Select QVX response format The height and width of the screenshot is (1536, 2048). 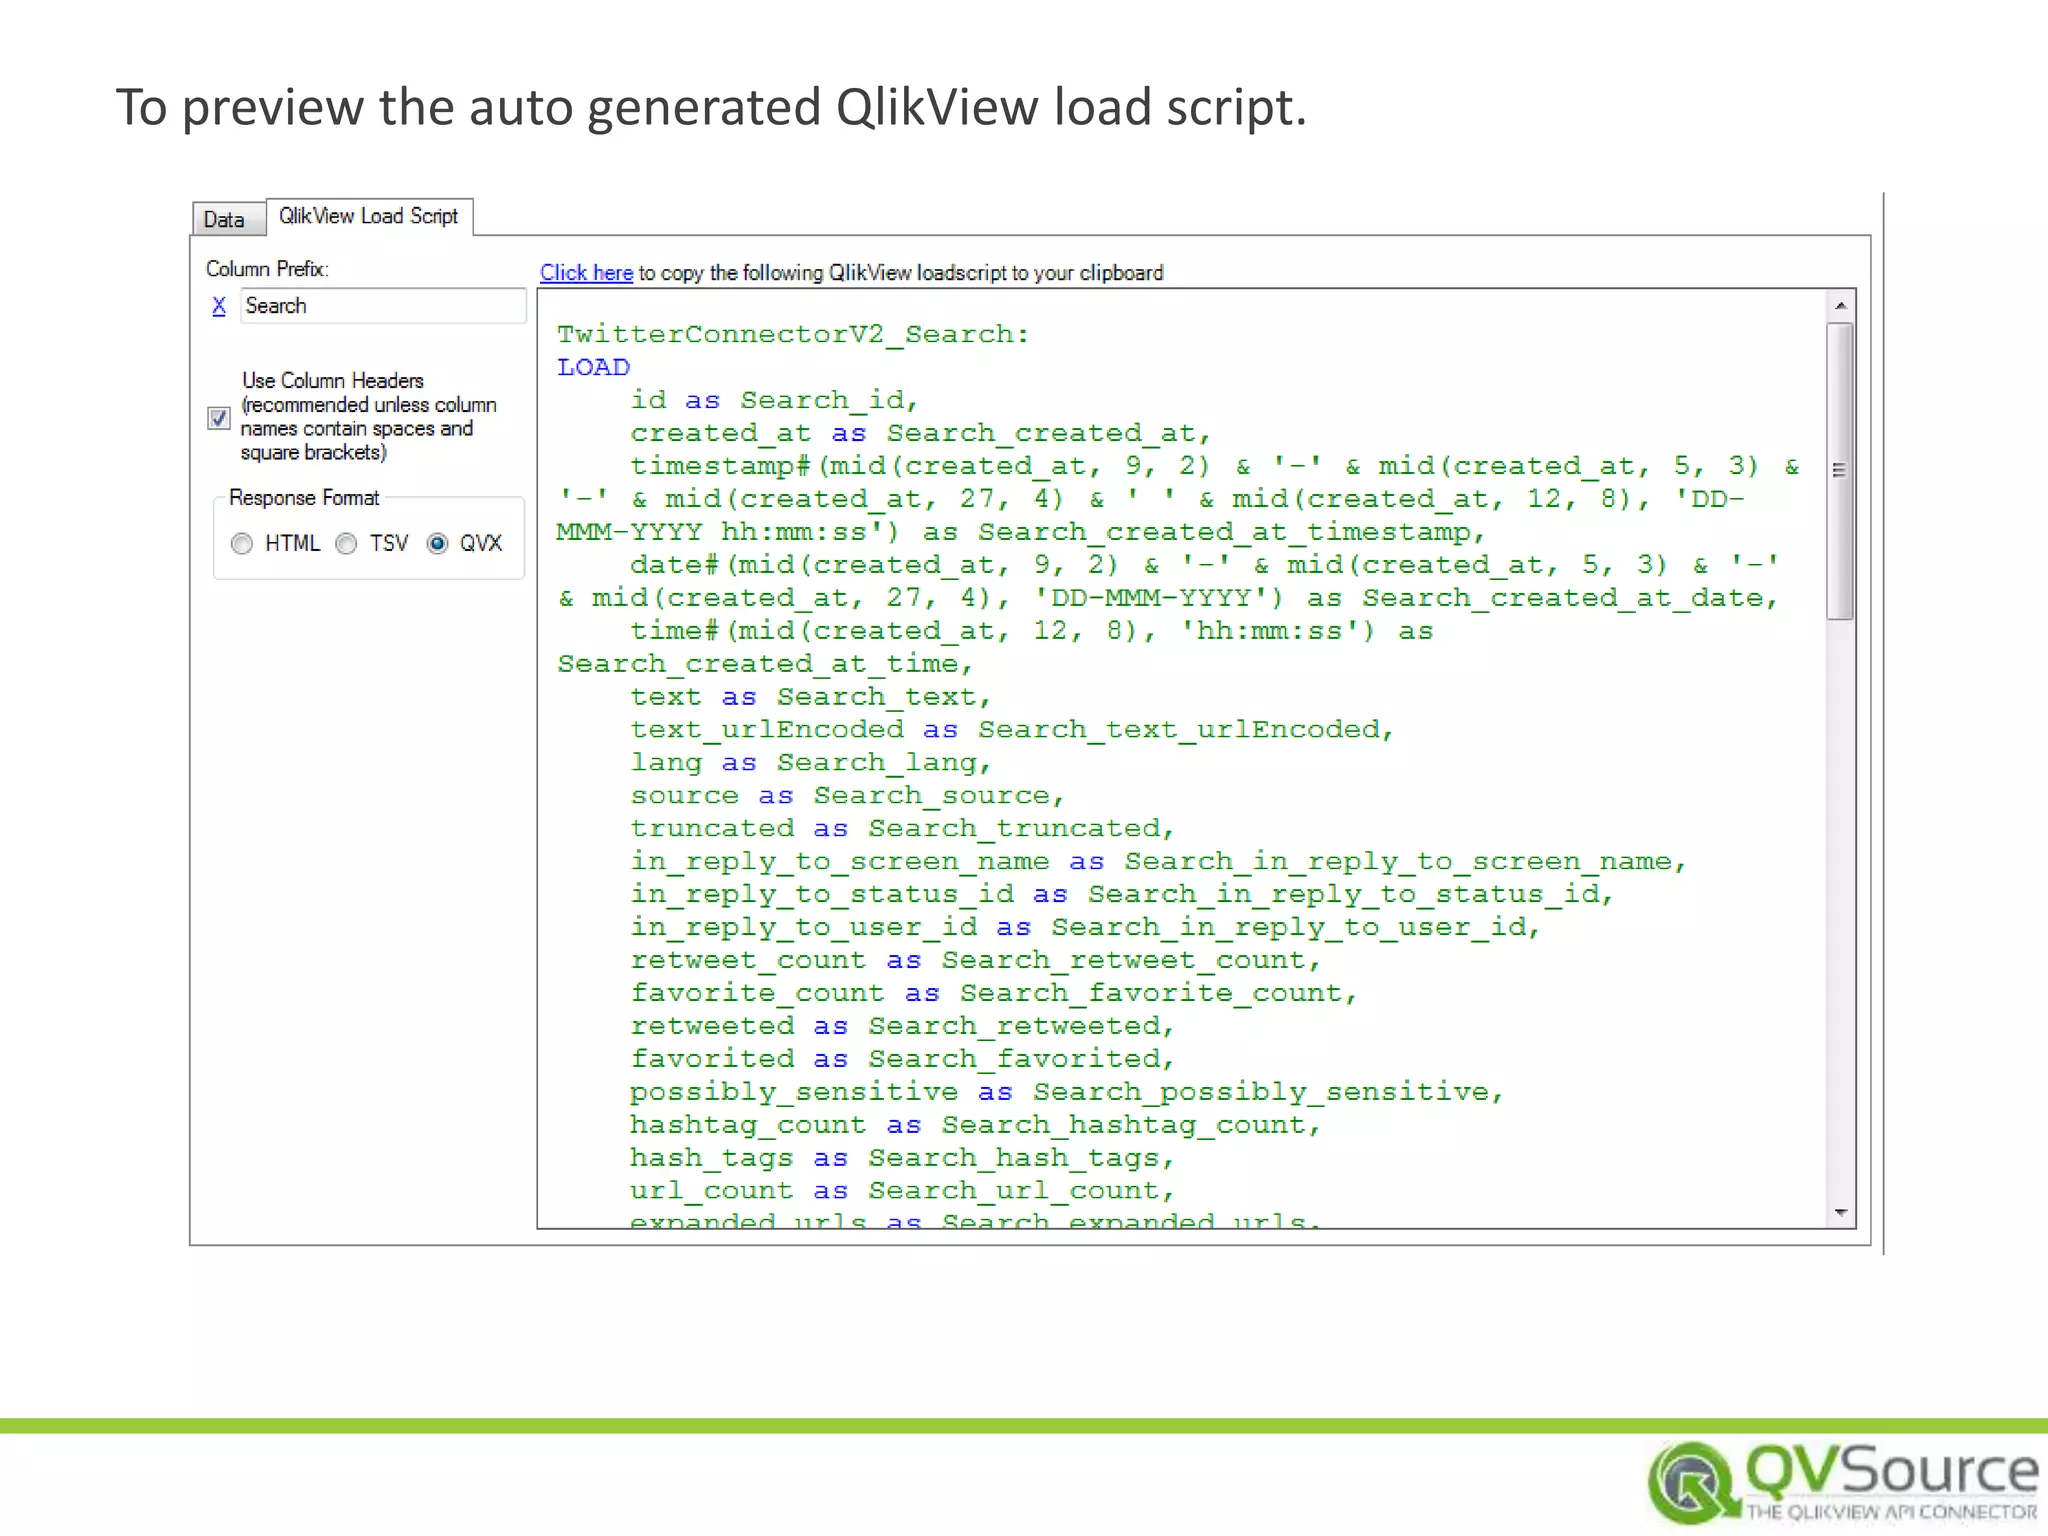click(x=438, y=544)
